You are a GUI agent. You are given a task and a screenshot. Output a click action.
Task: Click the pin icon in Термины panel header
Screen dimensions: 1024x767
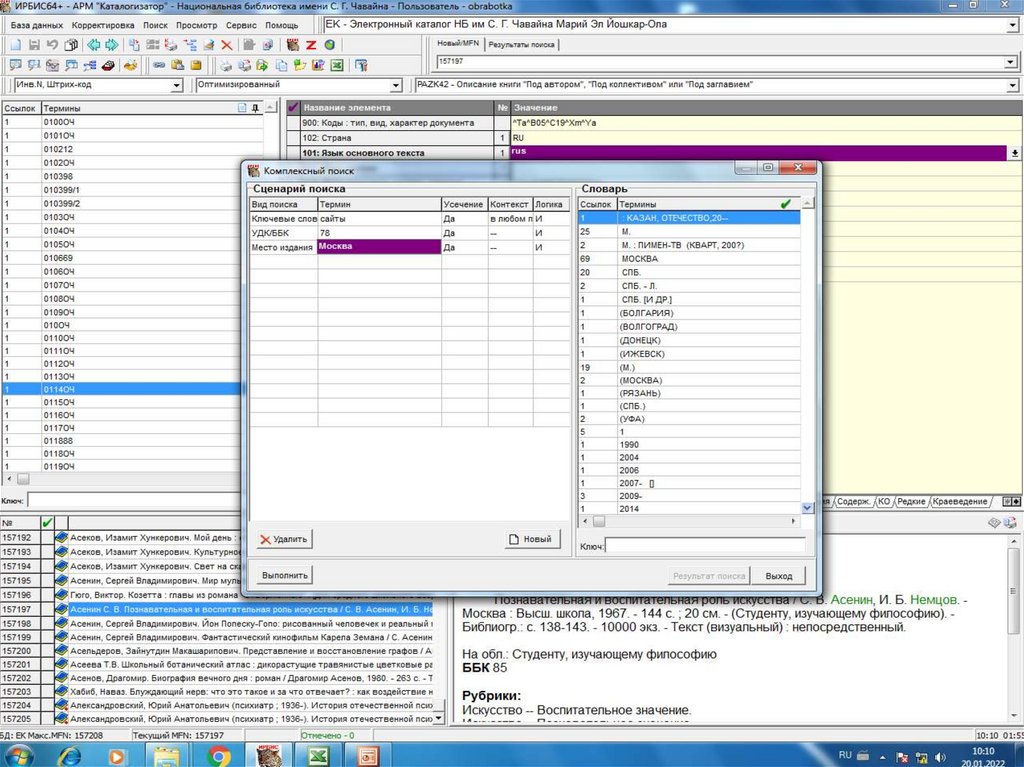pyautogui.click(x=255, y=108)
